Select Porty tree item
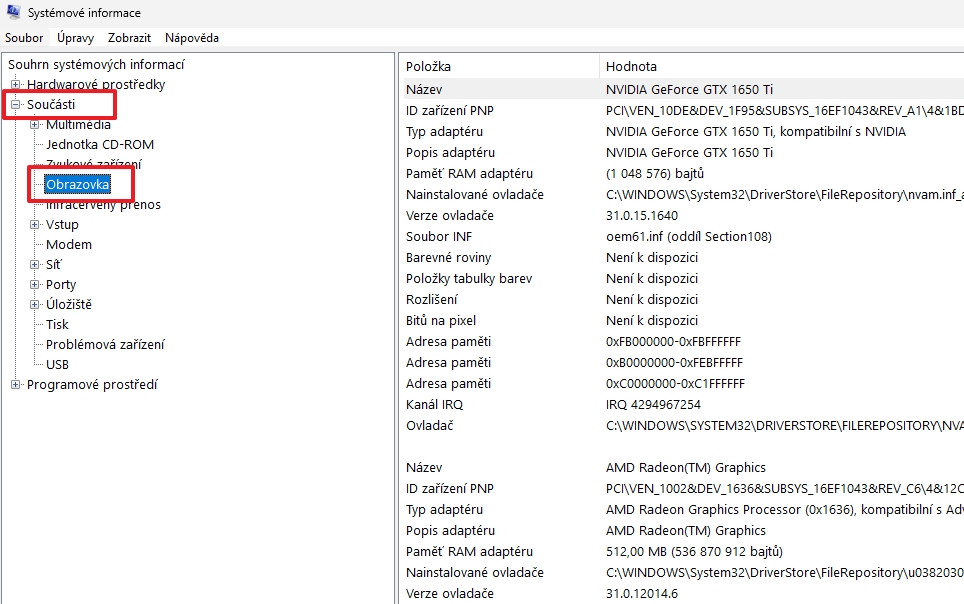The height and width of the screenshot is (604, 964). point(61,284)
